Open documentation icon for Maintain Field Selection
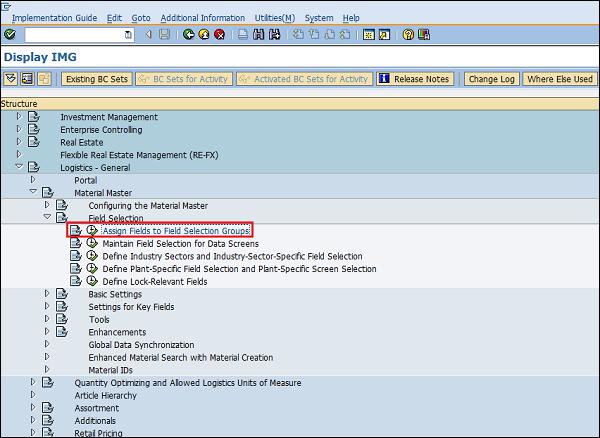The image size is (600, 438). (x=76, y=244)
